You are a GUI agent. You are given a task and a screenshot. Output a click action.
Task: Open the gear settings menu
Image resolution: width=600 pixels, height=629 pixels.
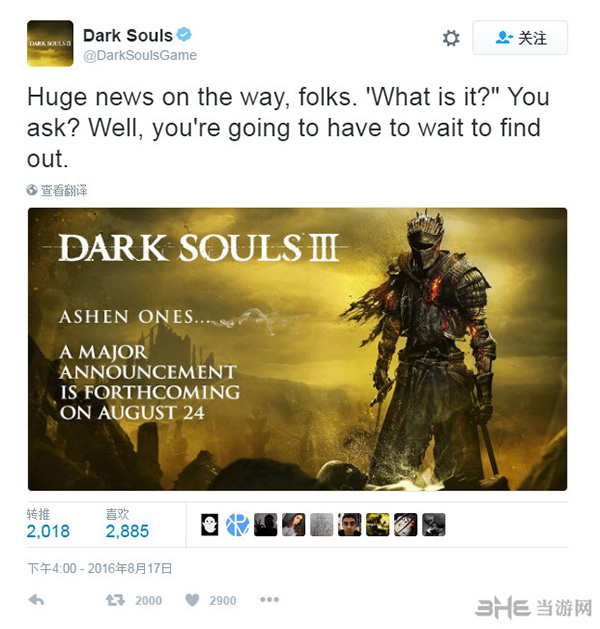(x=451, y=38)
